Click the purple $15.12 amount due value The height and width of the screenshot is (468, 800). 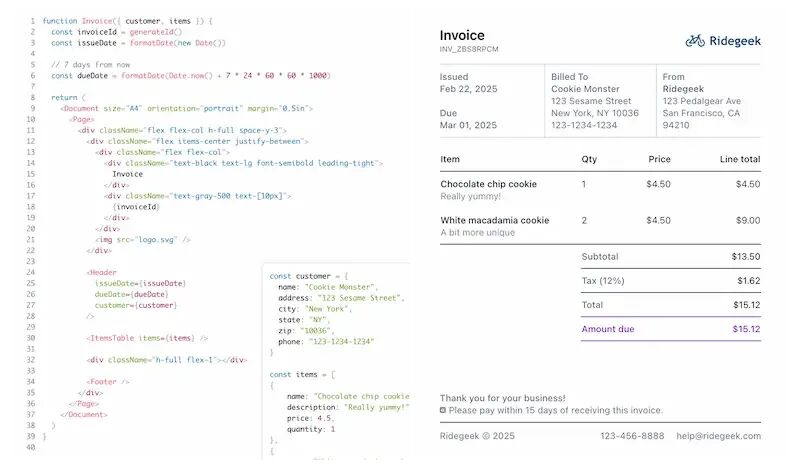coord(746,329)
